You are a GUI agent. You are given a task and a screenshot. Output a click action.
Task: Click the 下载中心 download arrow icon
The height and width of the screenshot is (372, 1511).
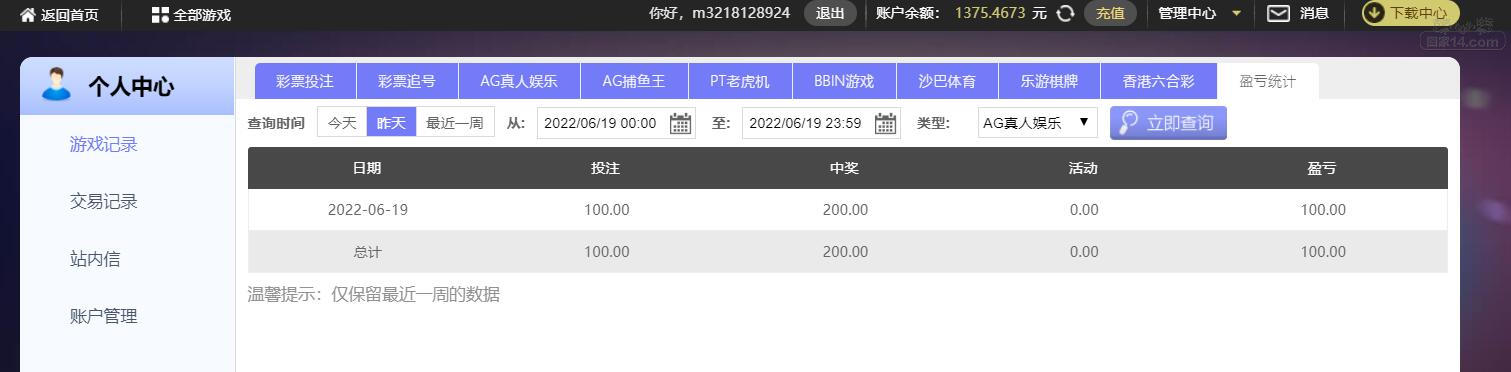[1374, 13]
